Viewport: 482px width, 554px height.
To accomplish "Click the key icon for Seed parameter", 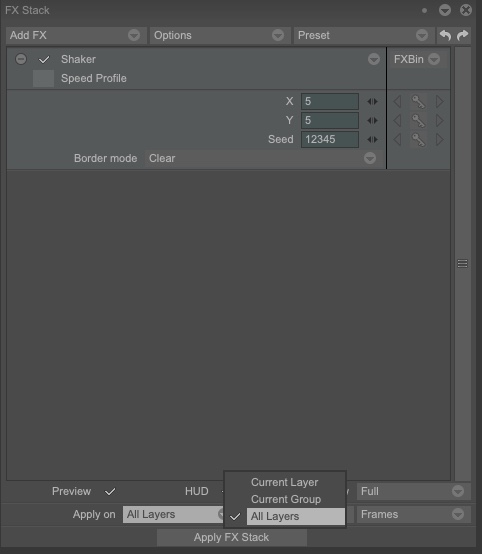I will (418, 140).
